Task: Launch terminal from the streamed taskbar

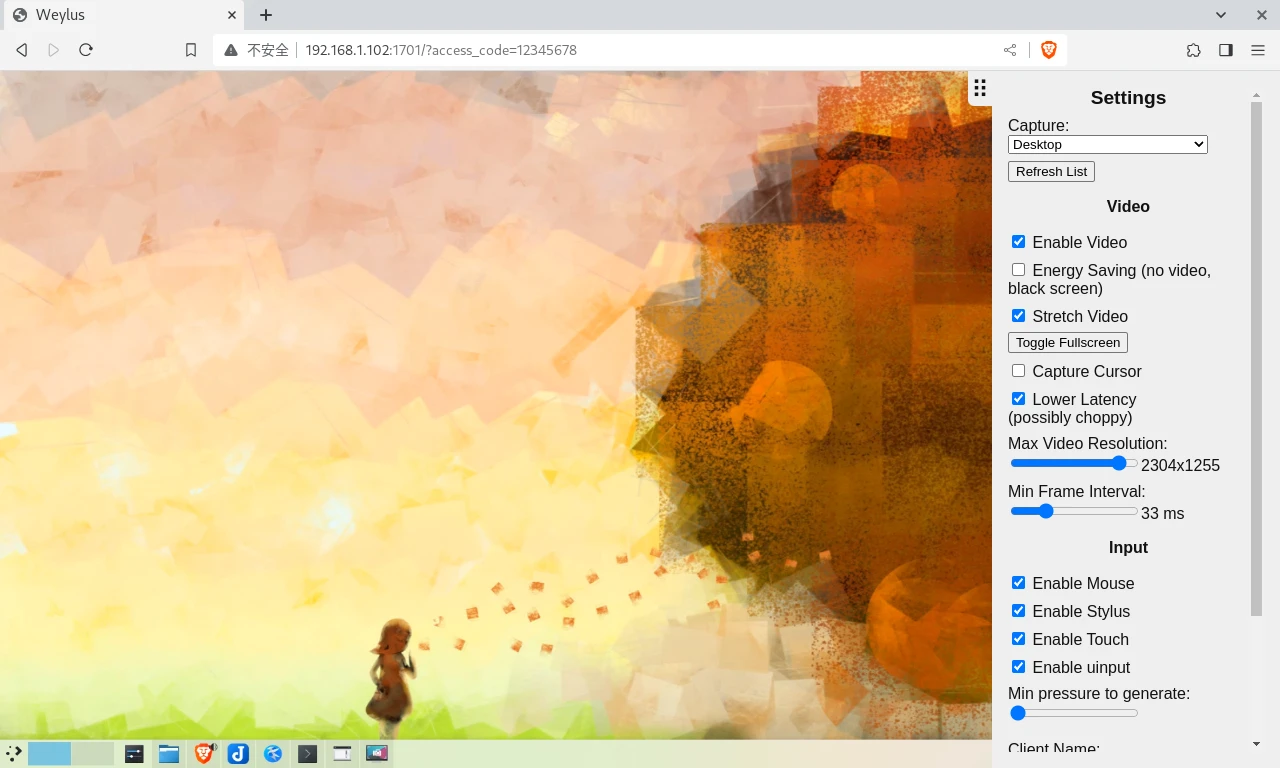Action: [308, 754]
